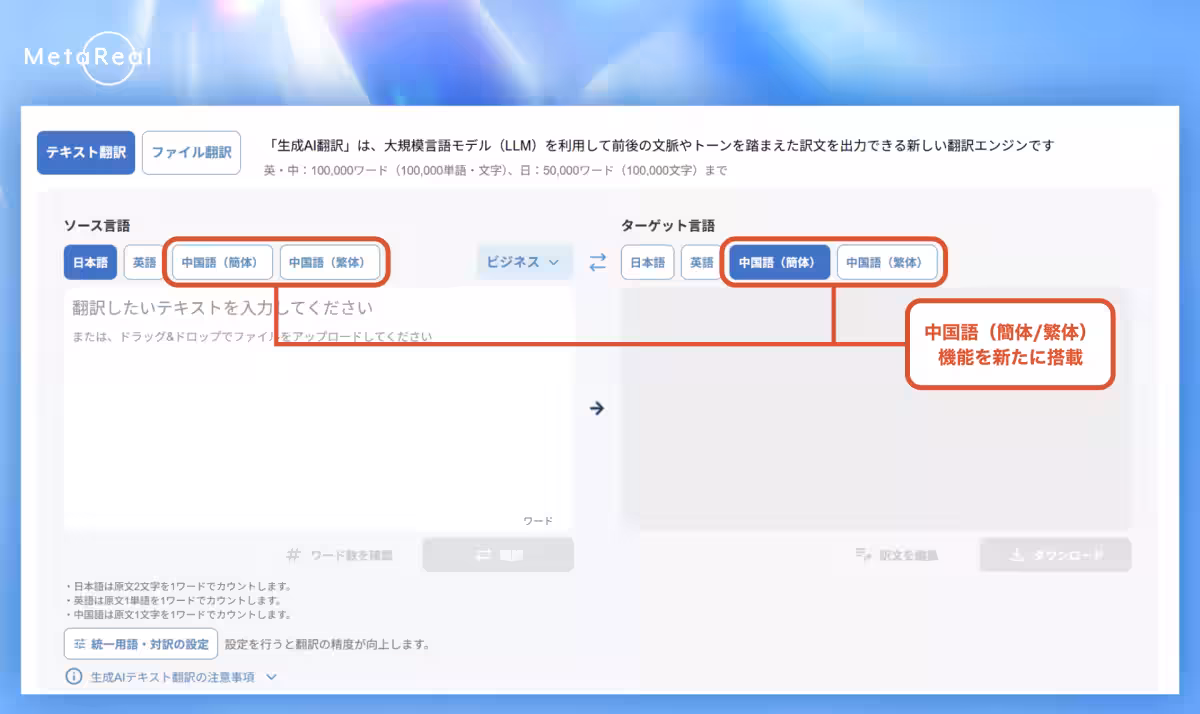Set target language to 日本語
Viewport: 1200px width, 714px height.
click(x=647, y=263)
